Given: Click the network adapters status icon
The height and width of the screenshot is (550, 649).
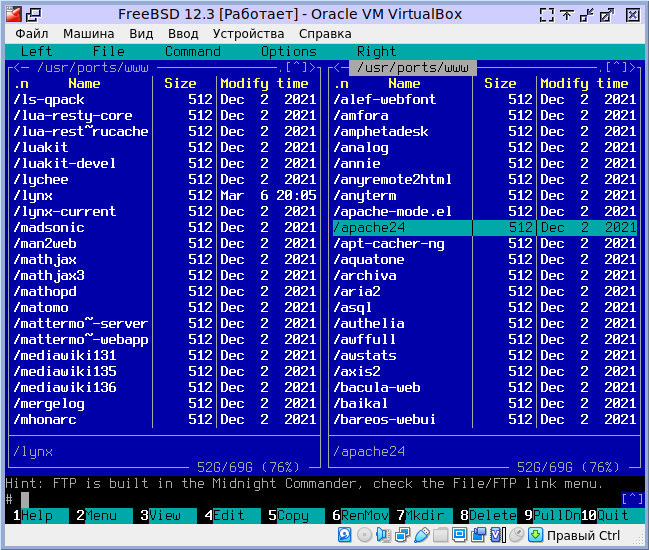Looking at the screenshot, I should (x=402, y=535).
